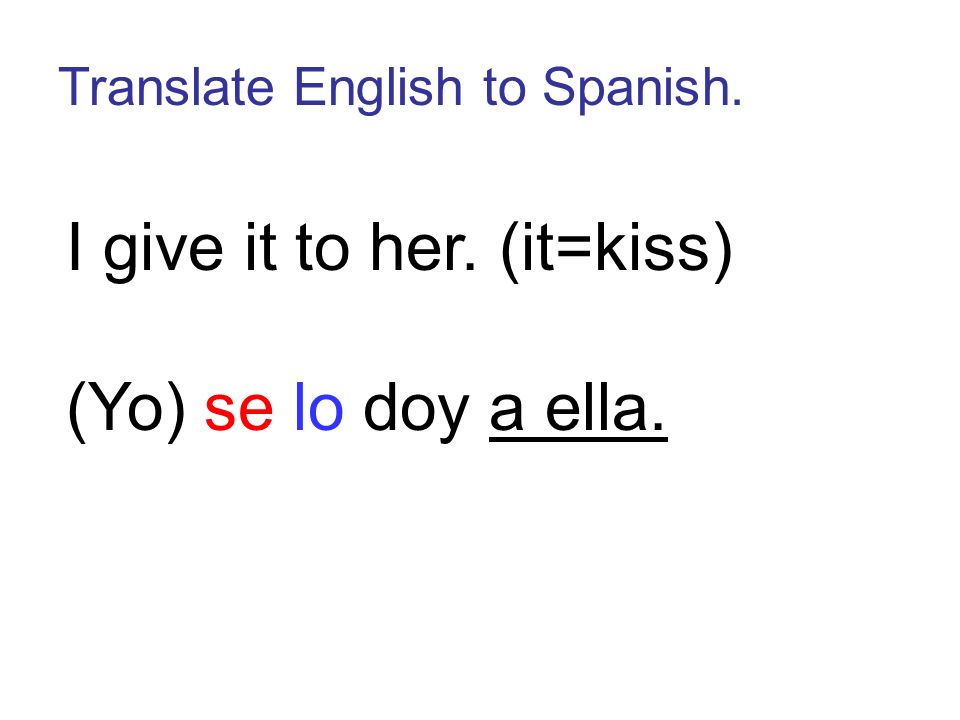Click the equals sign between it and kiss

click(x=574, y=250)
